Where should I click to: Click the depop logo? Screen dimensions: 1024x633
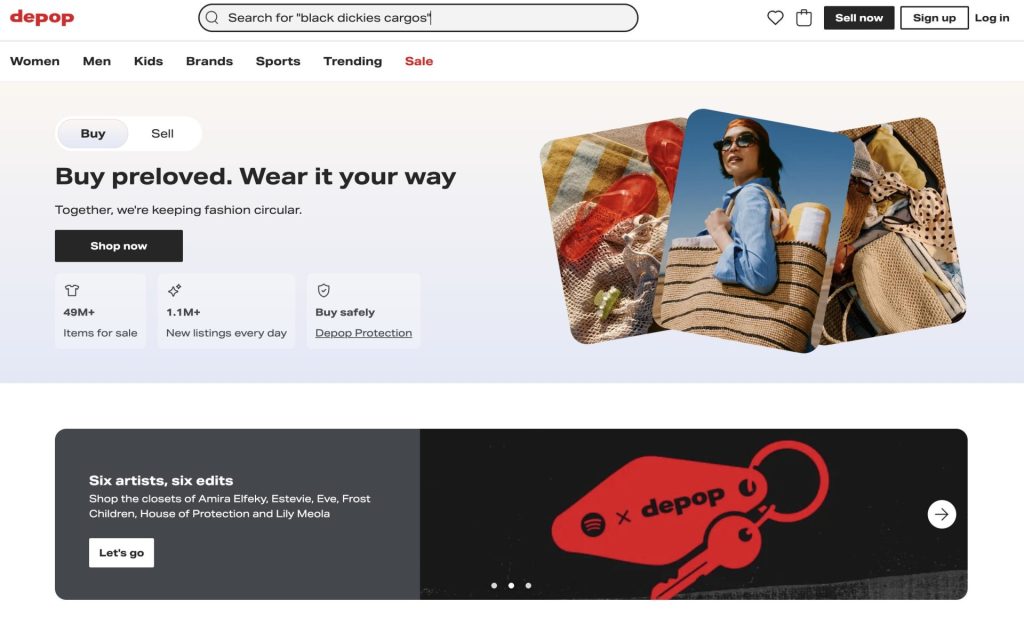pyautogui.click(x=42, y=18)
